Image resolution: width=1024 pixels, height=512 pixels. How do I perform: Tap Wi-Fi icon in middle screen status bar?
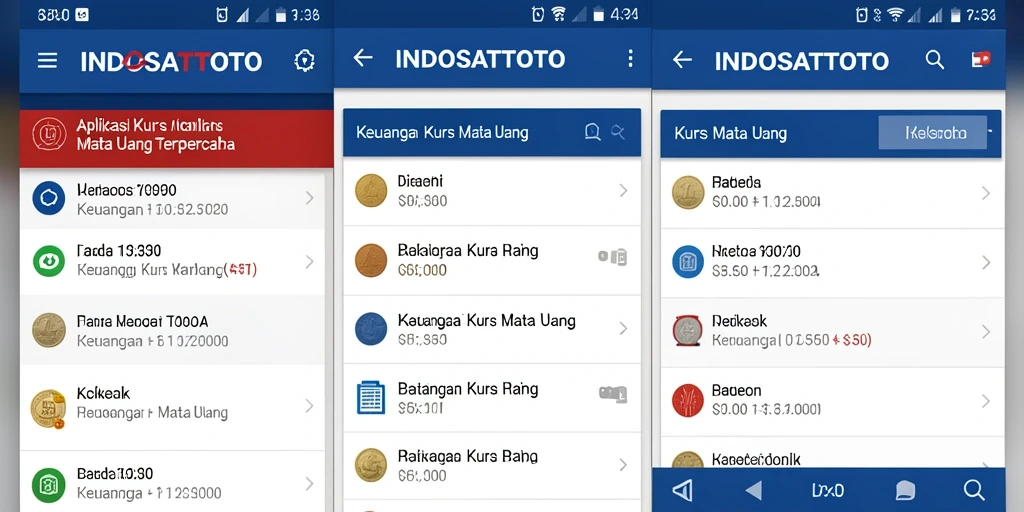558,14
